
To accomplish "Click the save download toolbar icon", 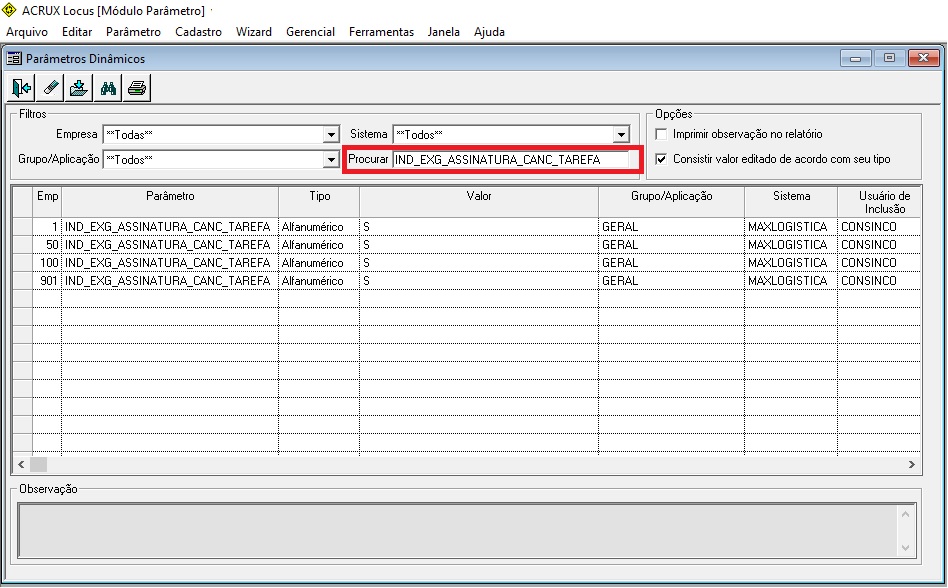I will 79,88.
